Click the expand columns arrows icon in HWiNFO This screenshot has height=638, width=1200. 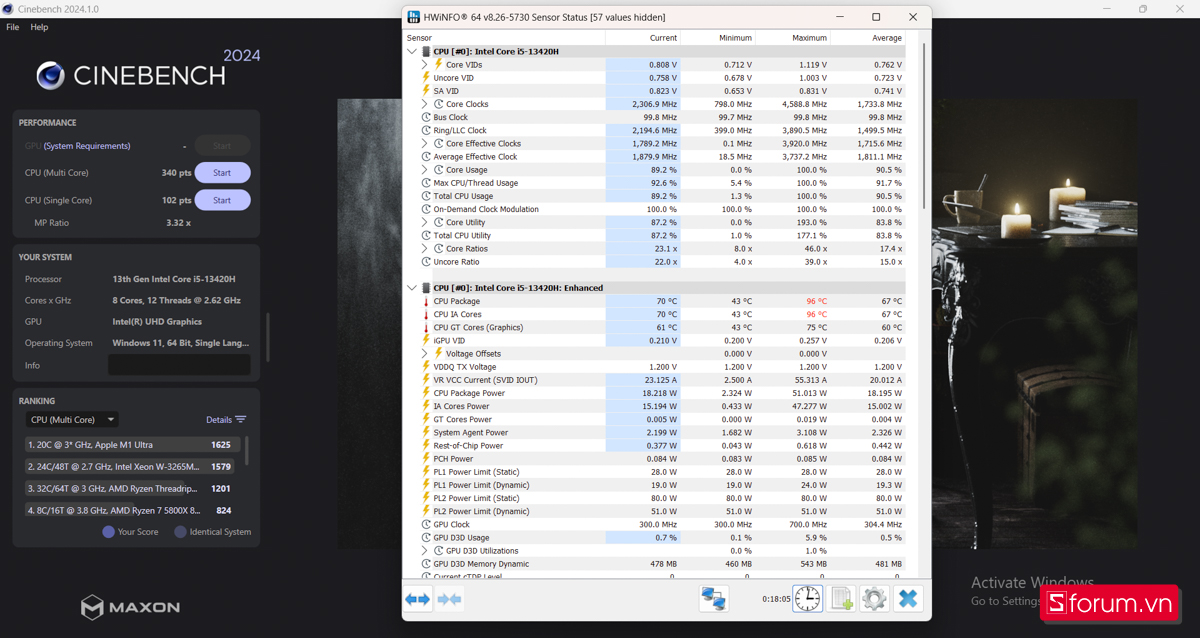(x=417, y=599)
